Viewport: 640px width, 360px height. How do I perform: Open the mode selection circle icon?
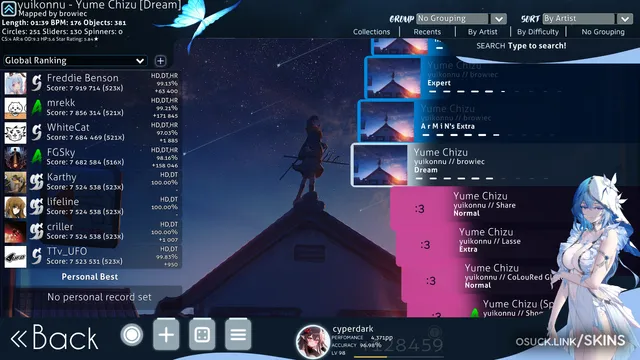click(x=131, y=335)
